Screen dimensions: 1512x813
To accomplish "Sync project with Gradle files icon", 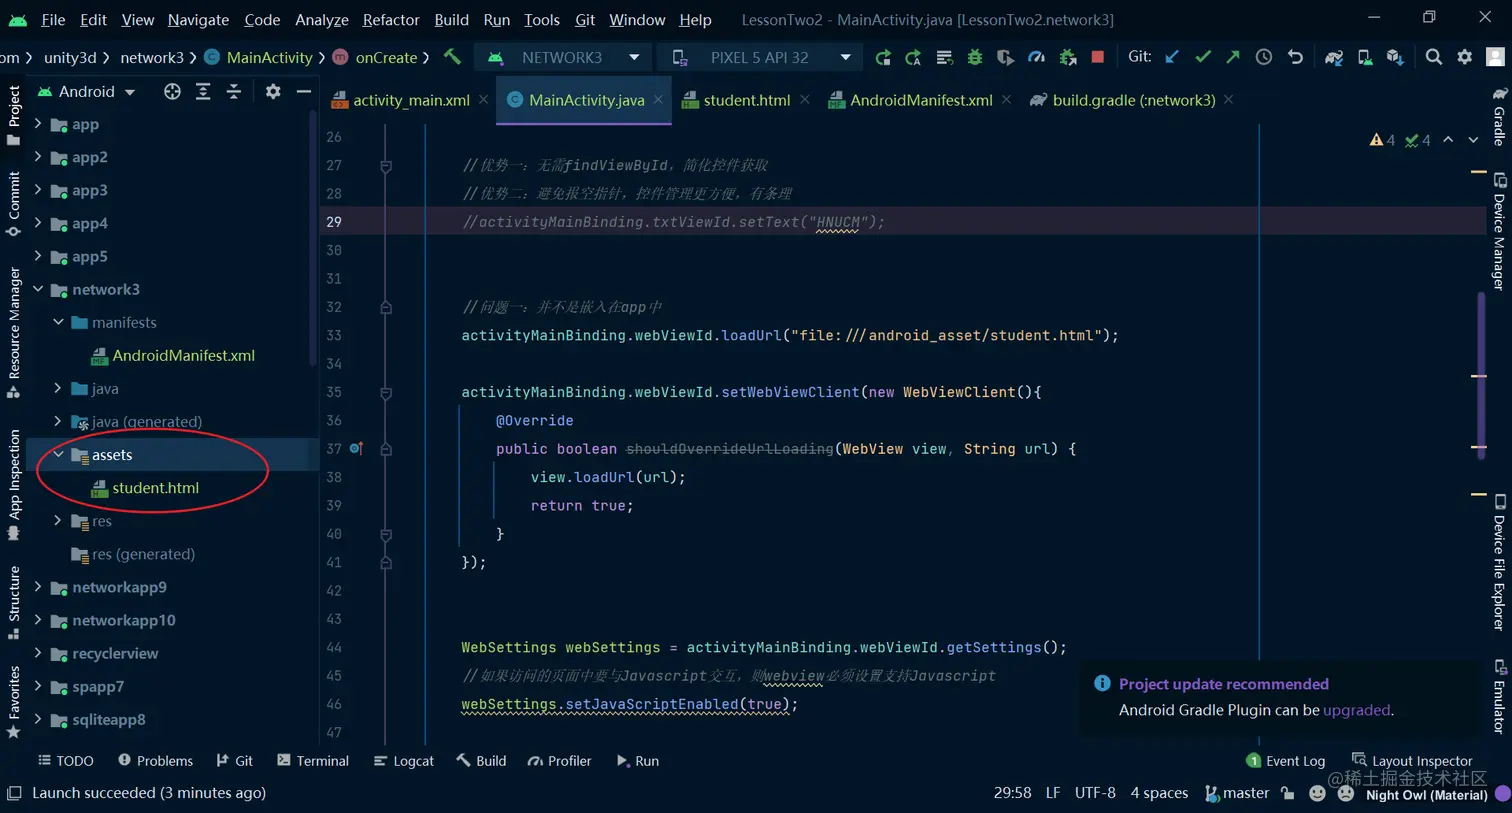I will coord(1333,58).
